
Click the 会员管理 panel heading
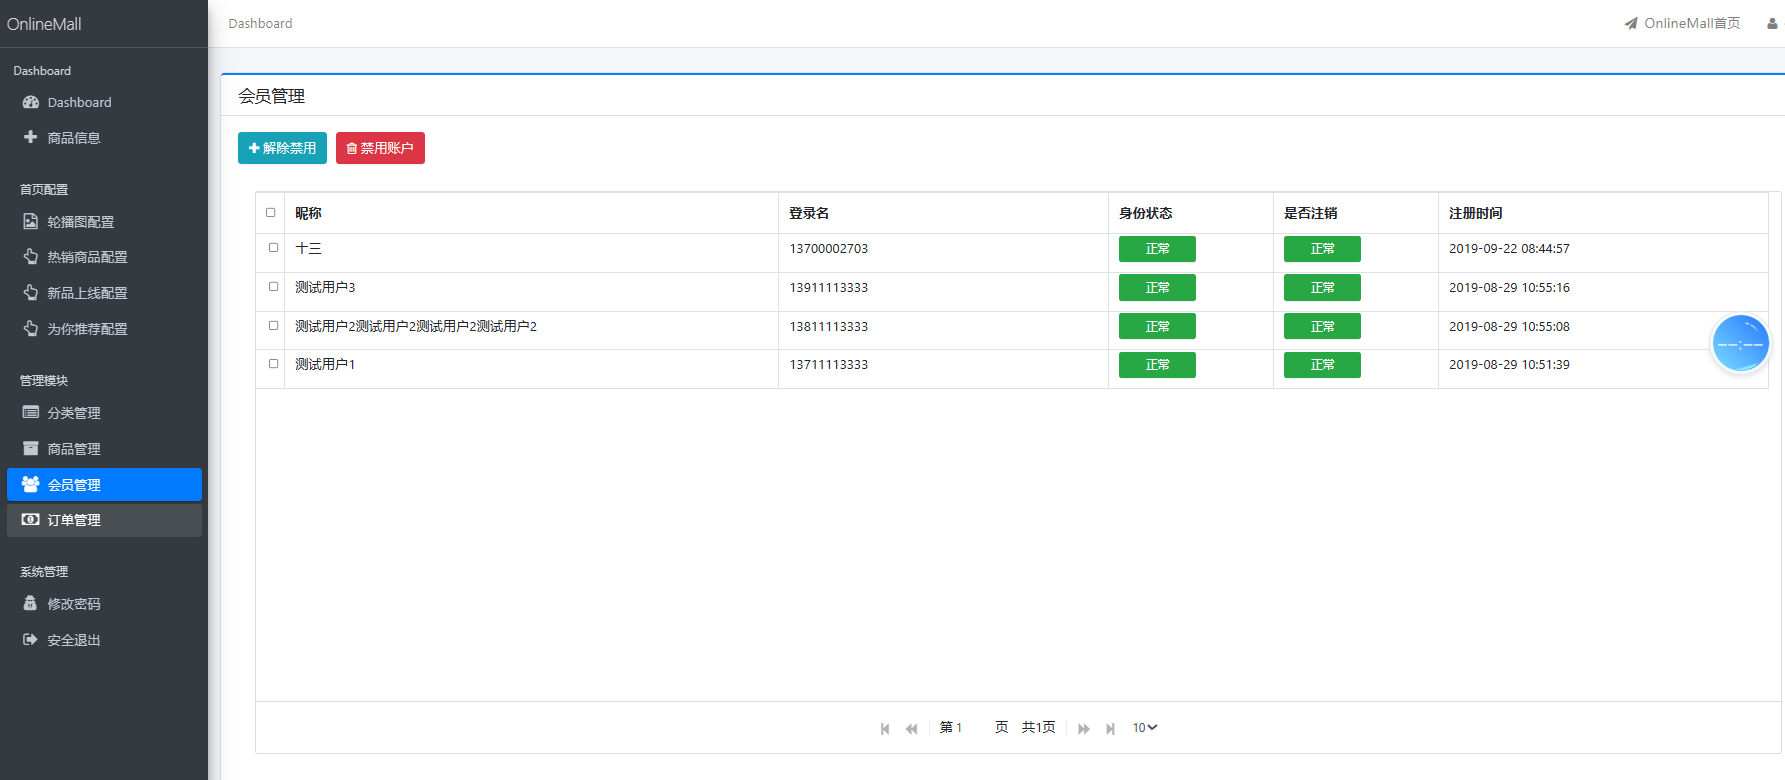tap(271, 96)
